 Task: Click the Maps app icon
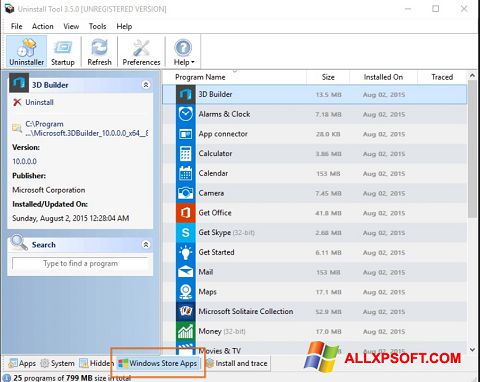(x=185, y=292)
